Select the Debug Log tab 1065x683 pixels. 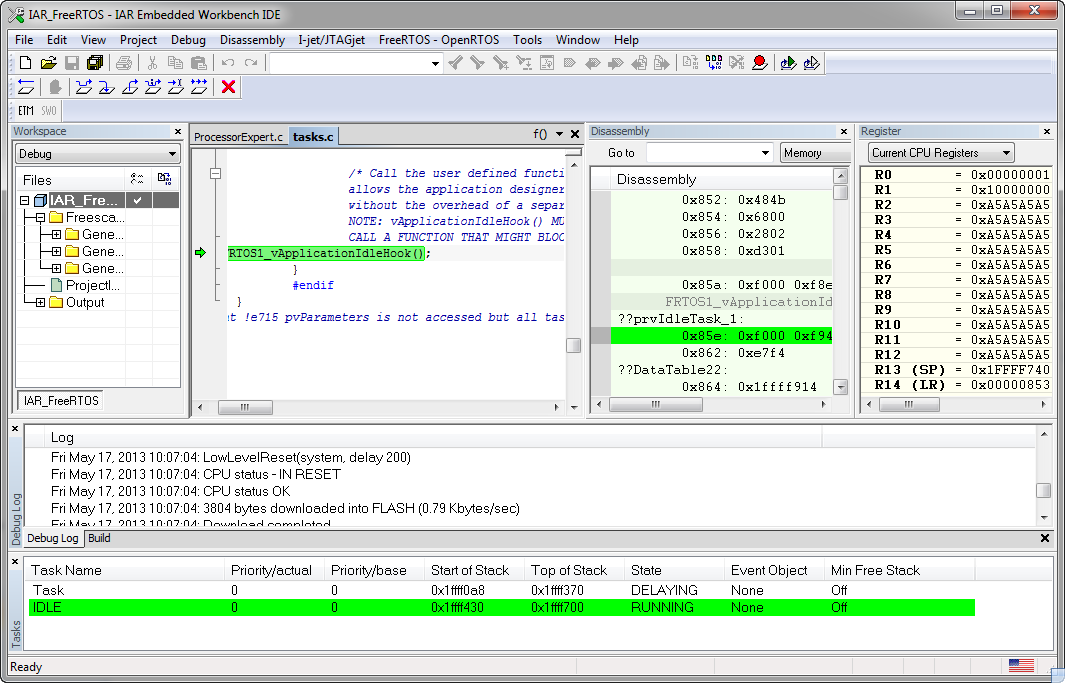(x=52, y=538)
